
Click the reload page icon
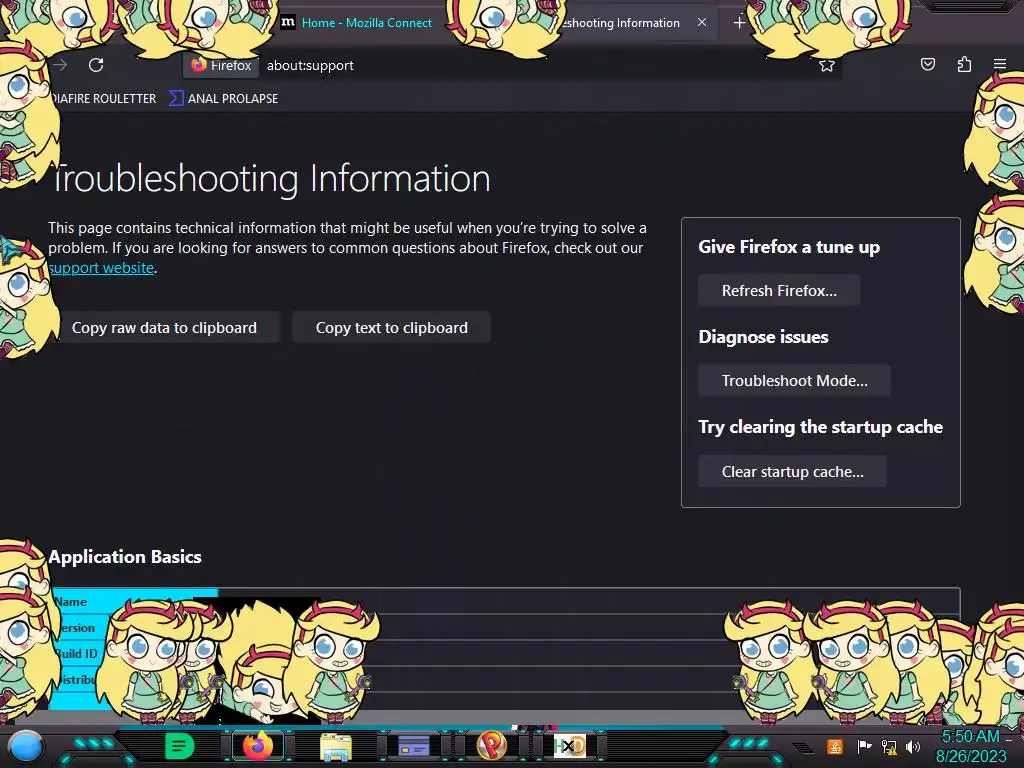click(96, 65)
